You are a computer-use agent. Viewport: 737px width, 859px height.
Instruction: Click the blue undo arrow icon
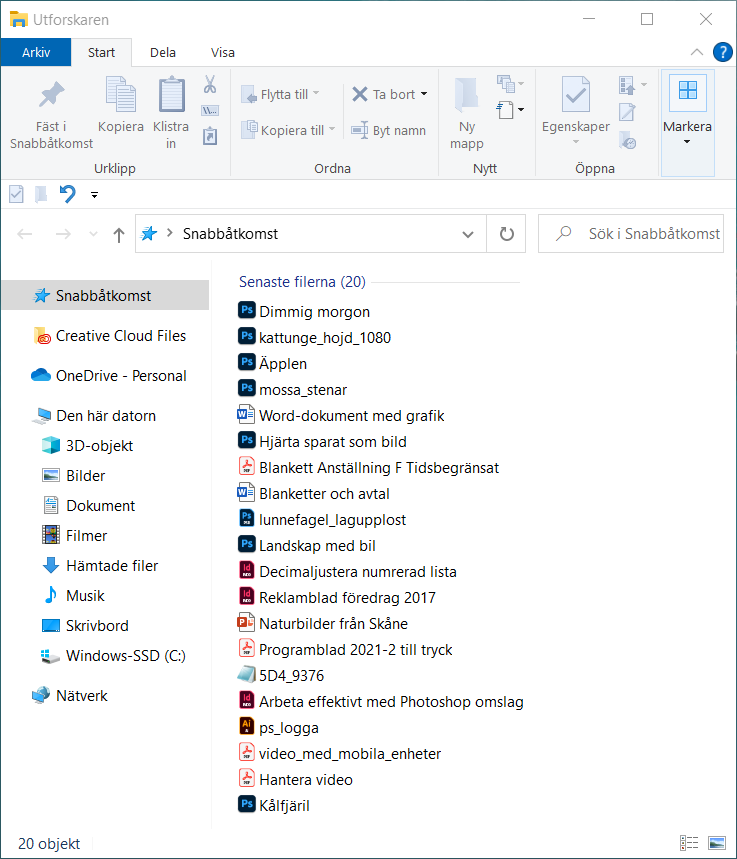(67, 194)
